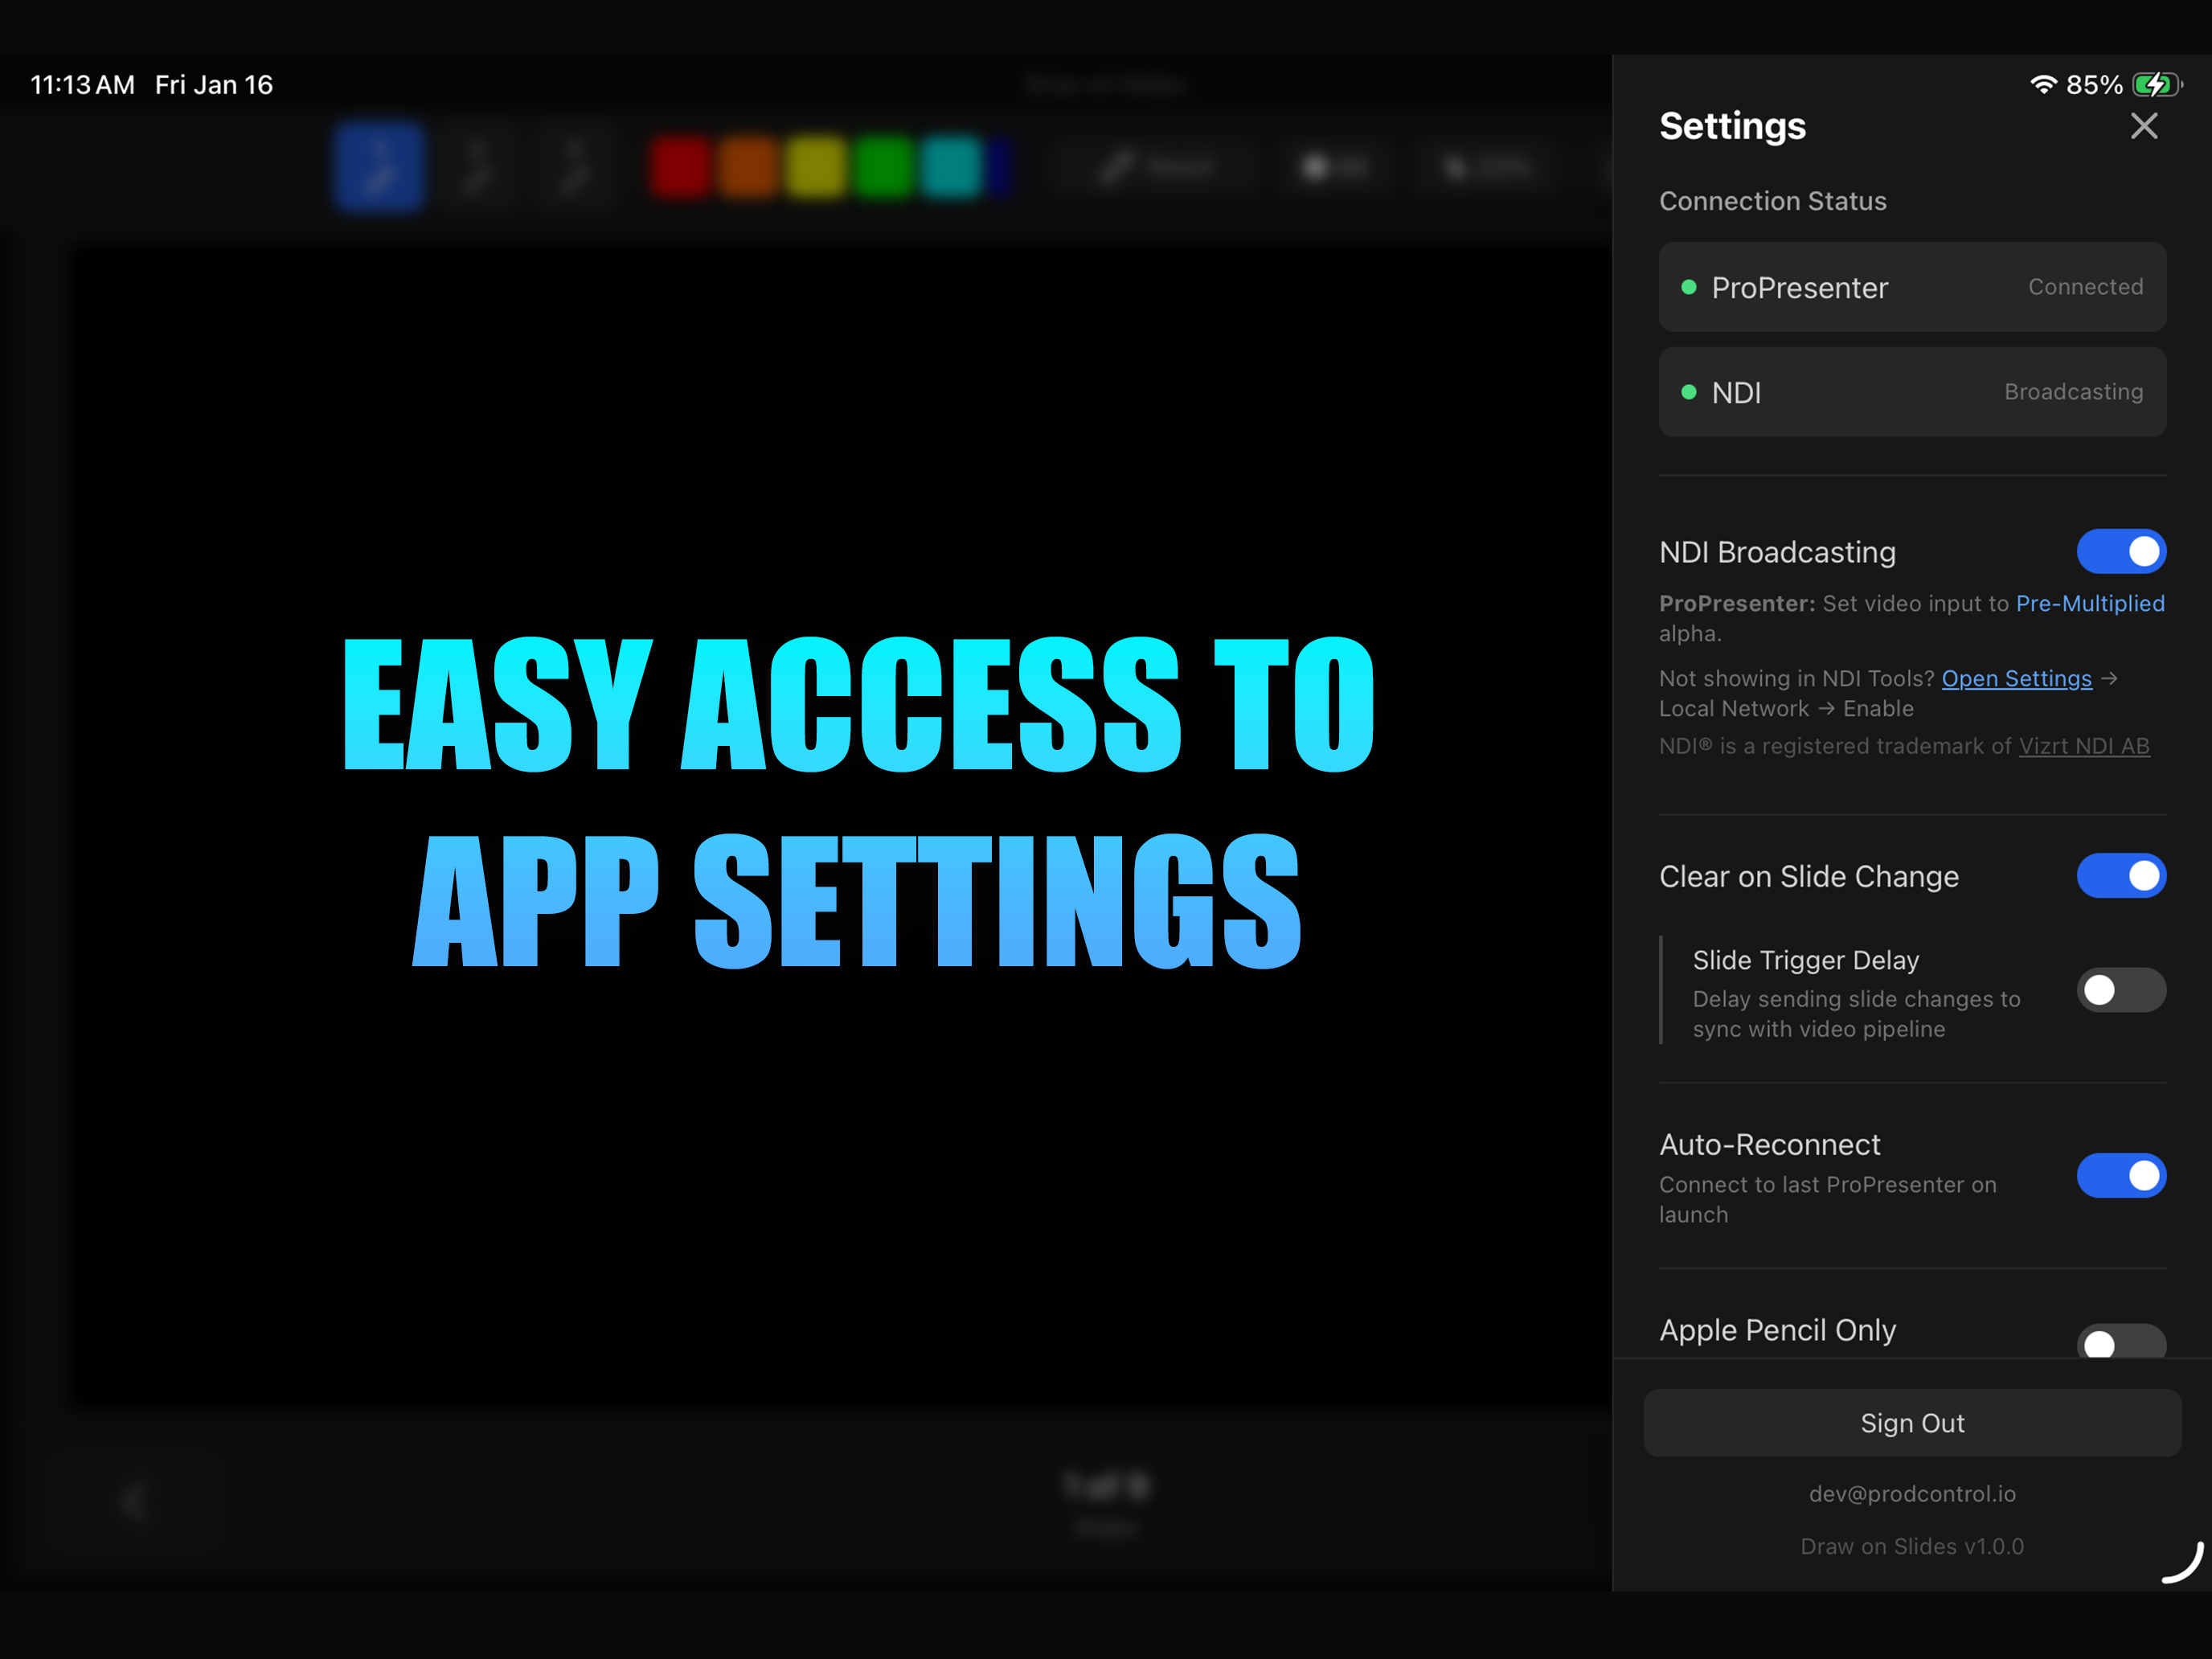The image size is (2212, 1659).
Task: Tap the Fri Jan 16 date
Action: coord(214,85)
